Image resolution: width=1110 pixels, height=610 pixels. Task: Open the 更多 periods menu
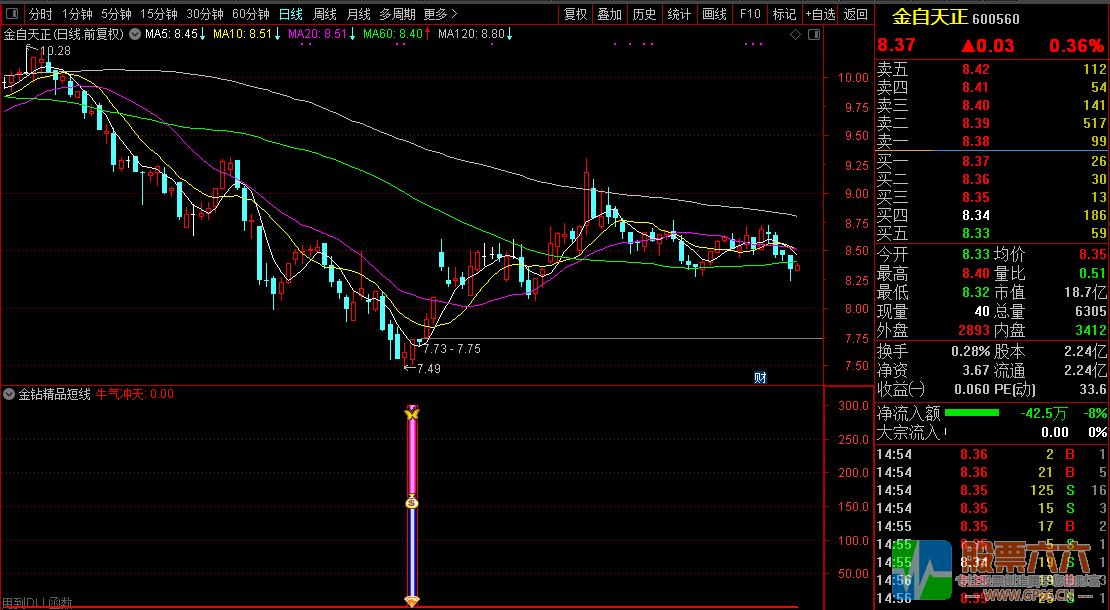[440, 14]
